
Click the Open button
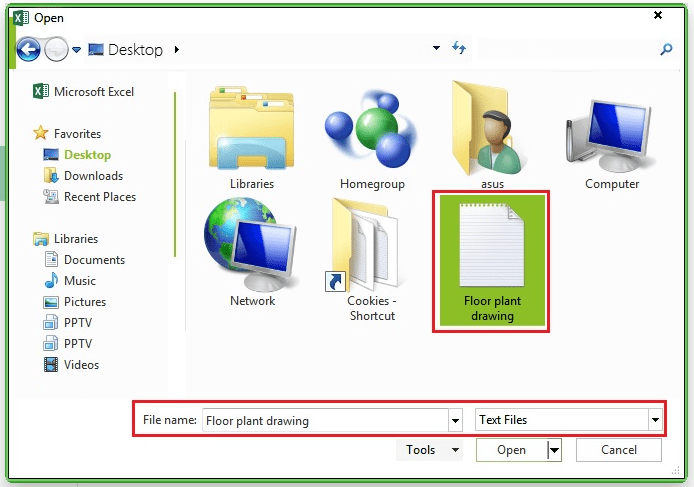[511, 451]
